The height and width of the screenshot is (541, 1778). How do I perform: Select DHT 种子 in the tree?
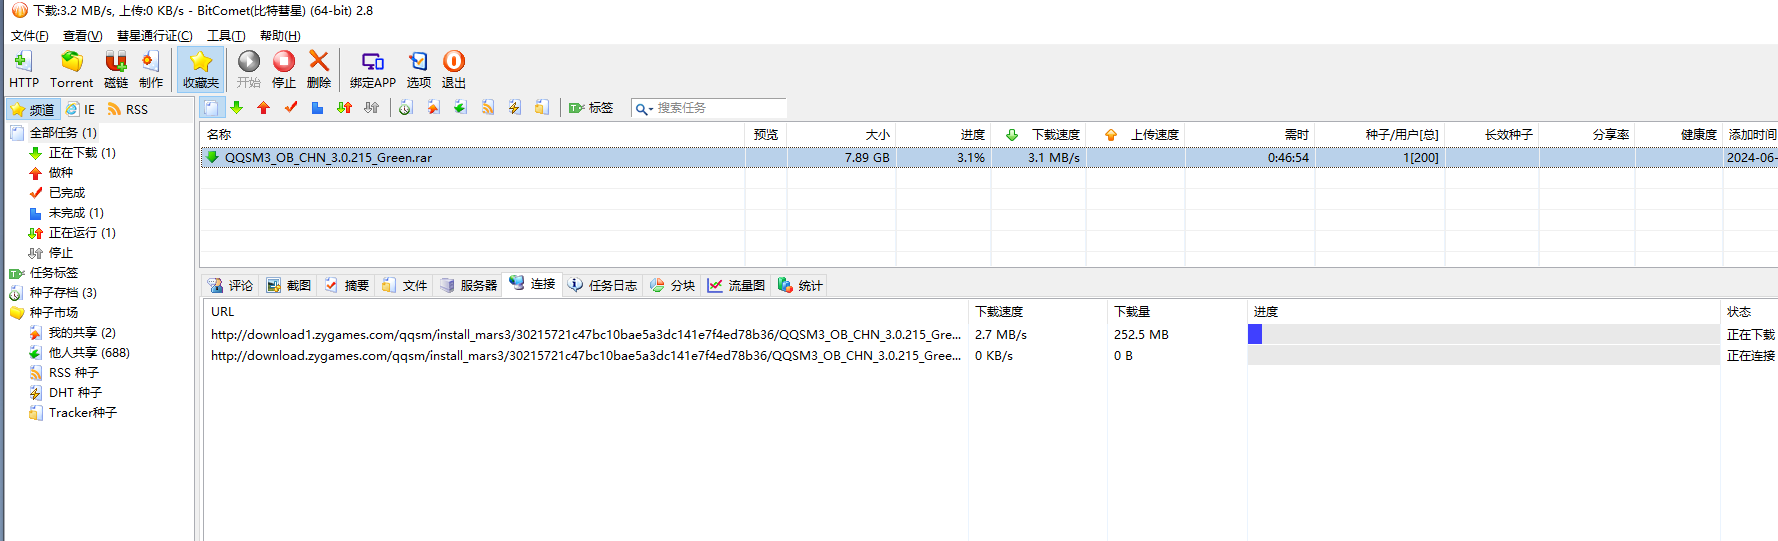coord(75,393)
